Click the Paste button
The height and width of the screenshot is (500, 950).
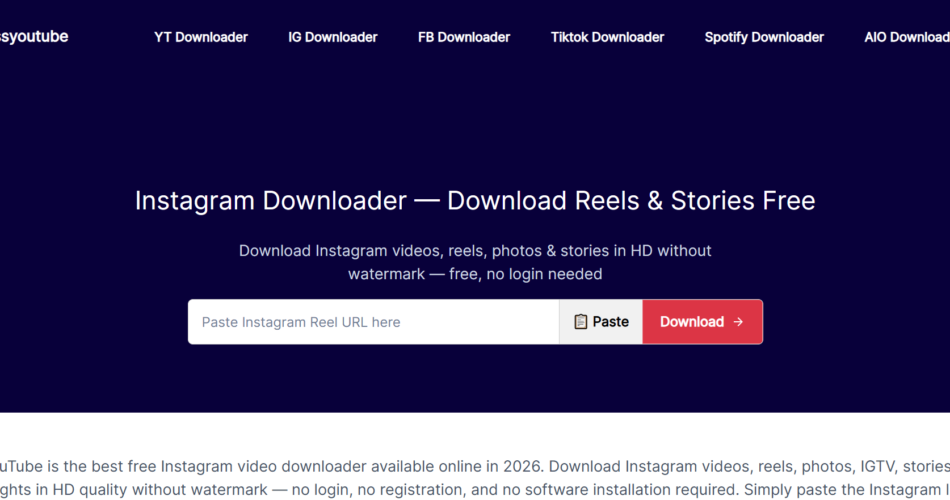point(600,322)
